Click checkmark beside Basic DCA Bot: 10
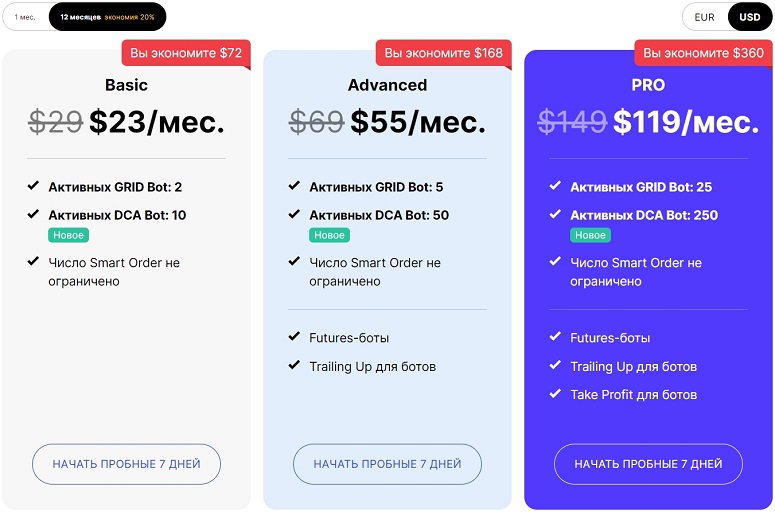The image size is (775, 512). point(33,214)
